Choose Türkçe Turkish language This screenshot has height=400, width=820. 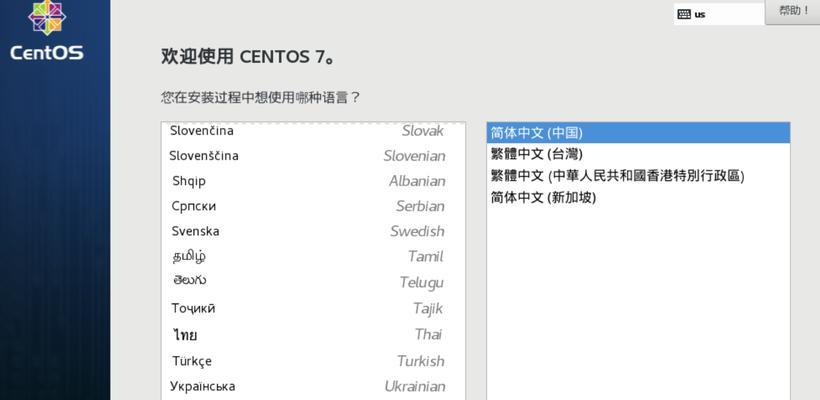tap(313, 361)
